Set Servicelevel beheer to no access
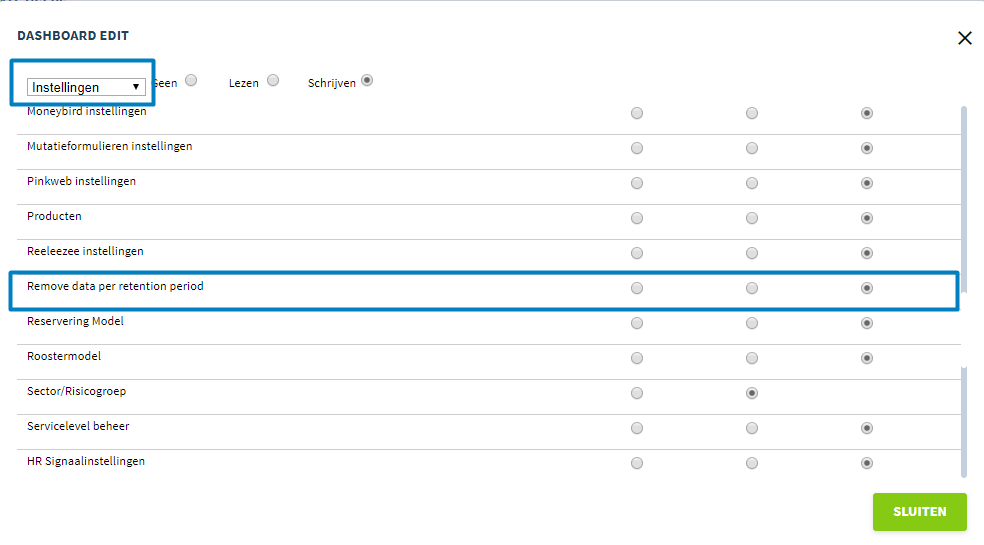984x545 pixels. tap(637, 428)
